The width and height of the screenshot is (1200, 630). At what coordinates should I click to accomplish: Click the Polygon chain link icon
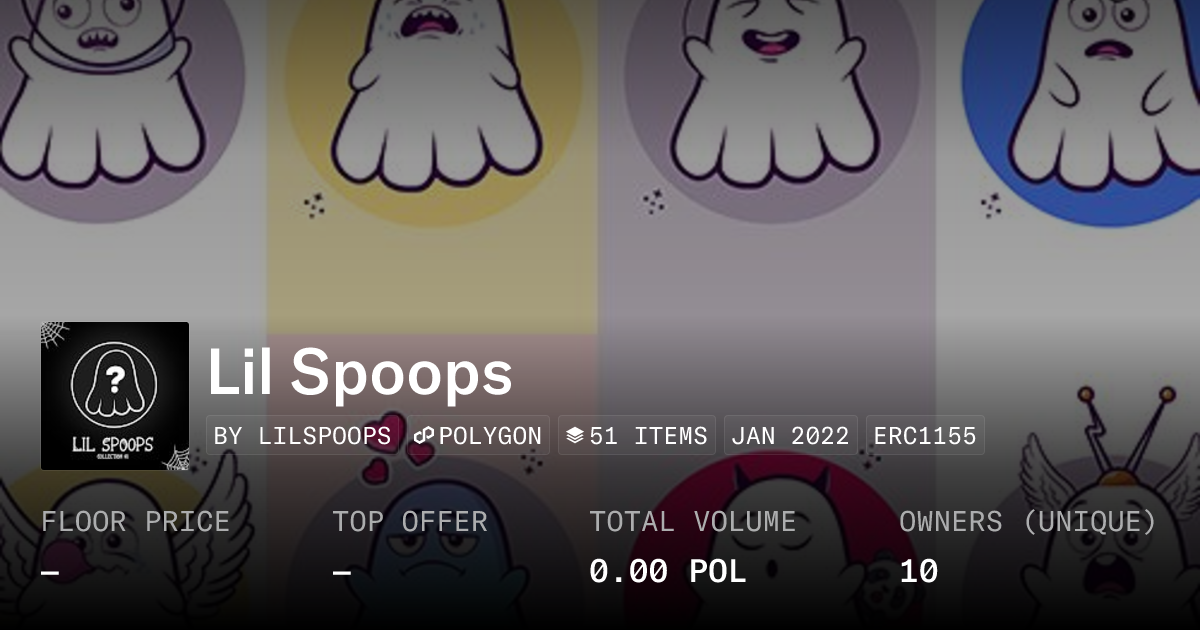pyautogui.click(x=424, y=436)
